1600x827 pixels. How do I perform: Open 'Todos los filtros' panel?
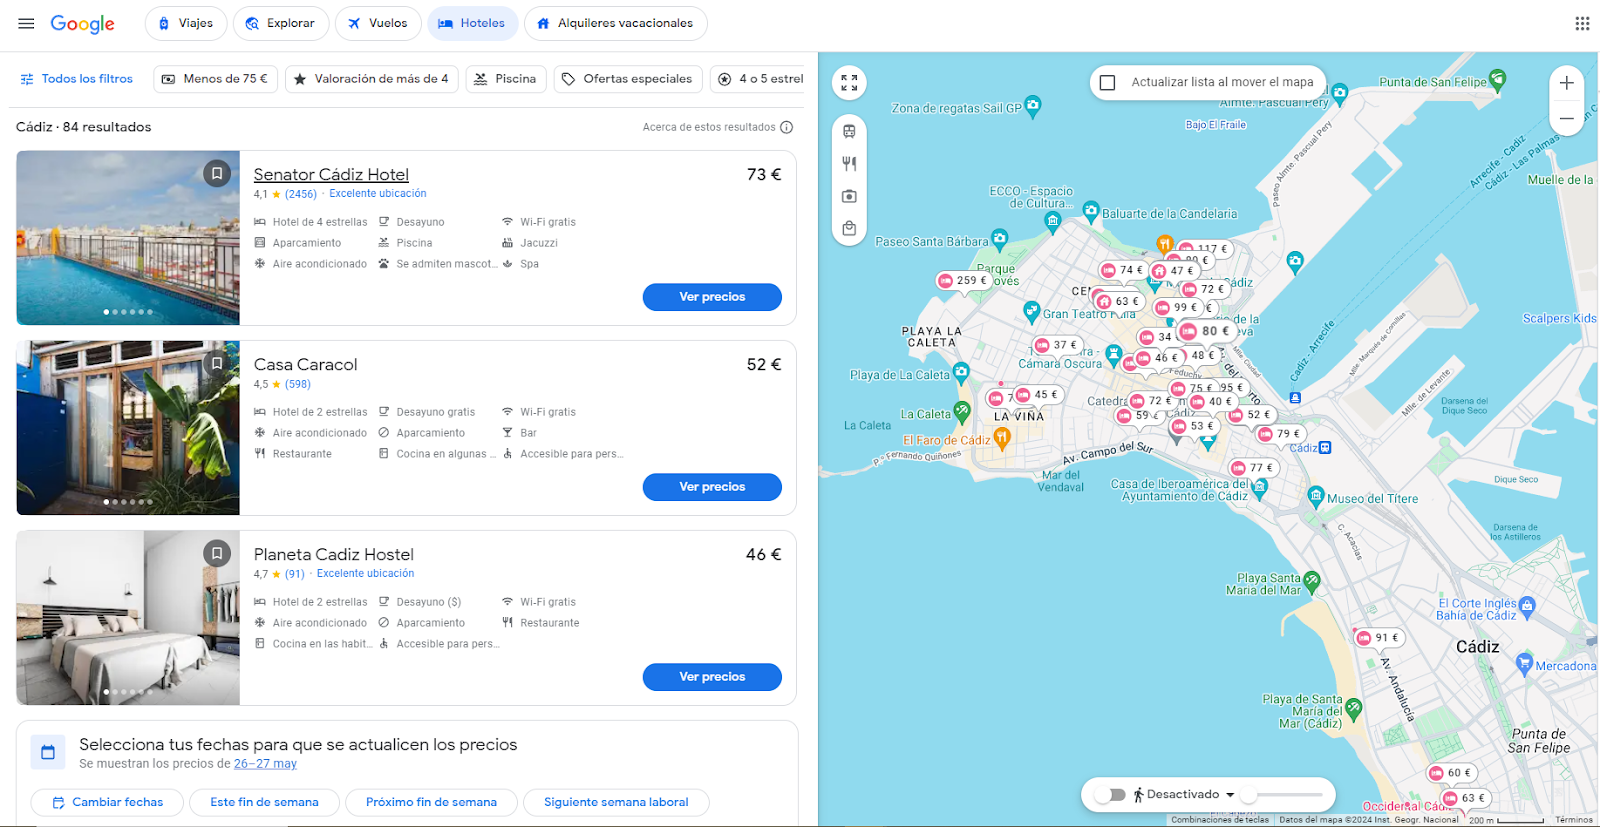[x=76, y=79]
